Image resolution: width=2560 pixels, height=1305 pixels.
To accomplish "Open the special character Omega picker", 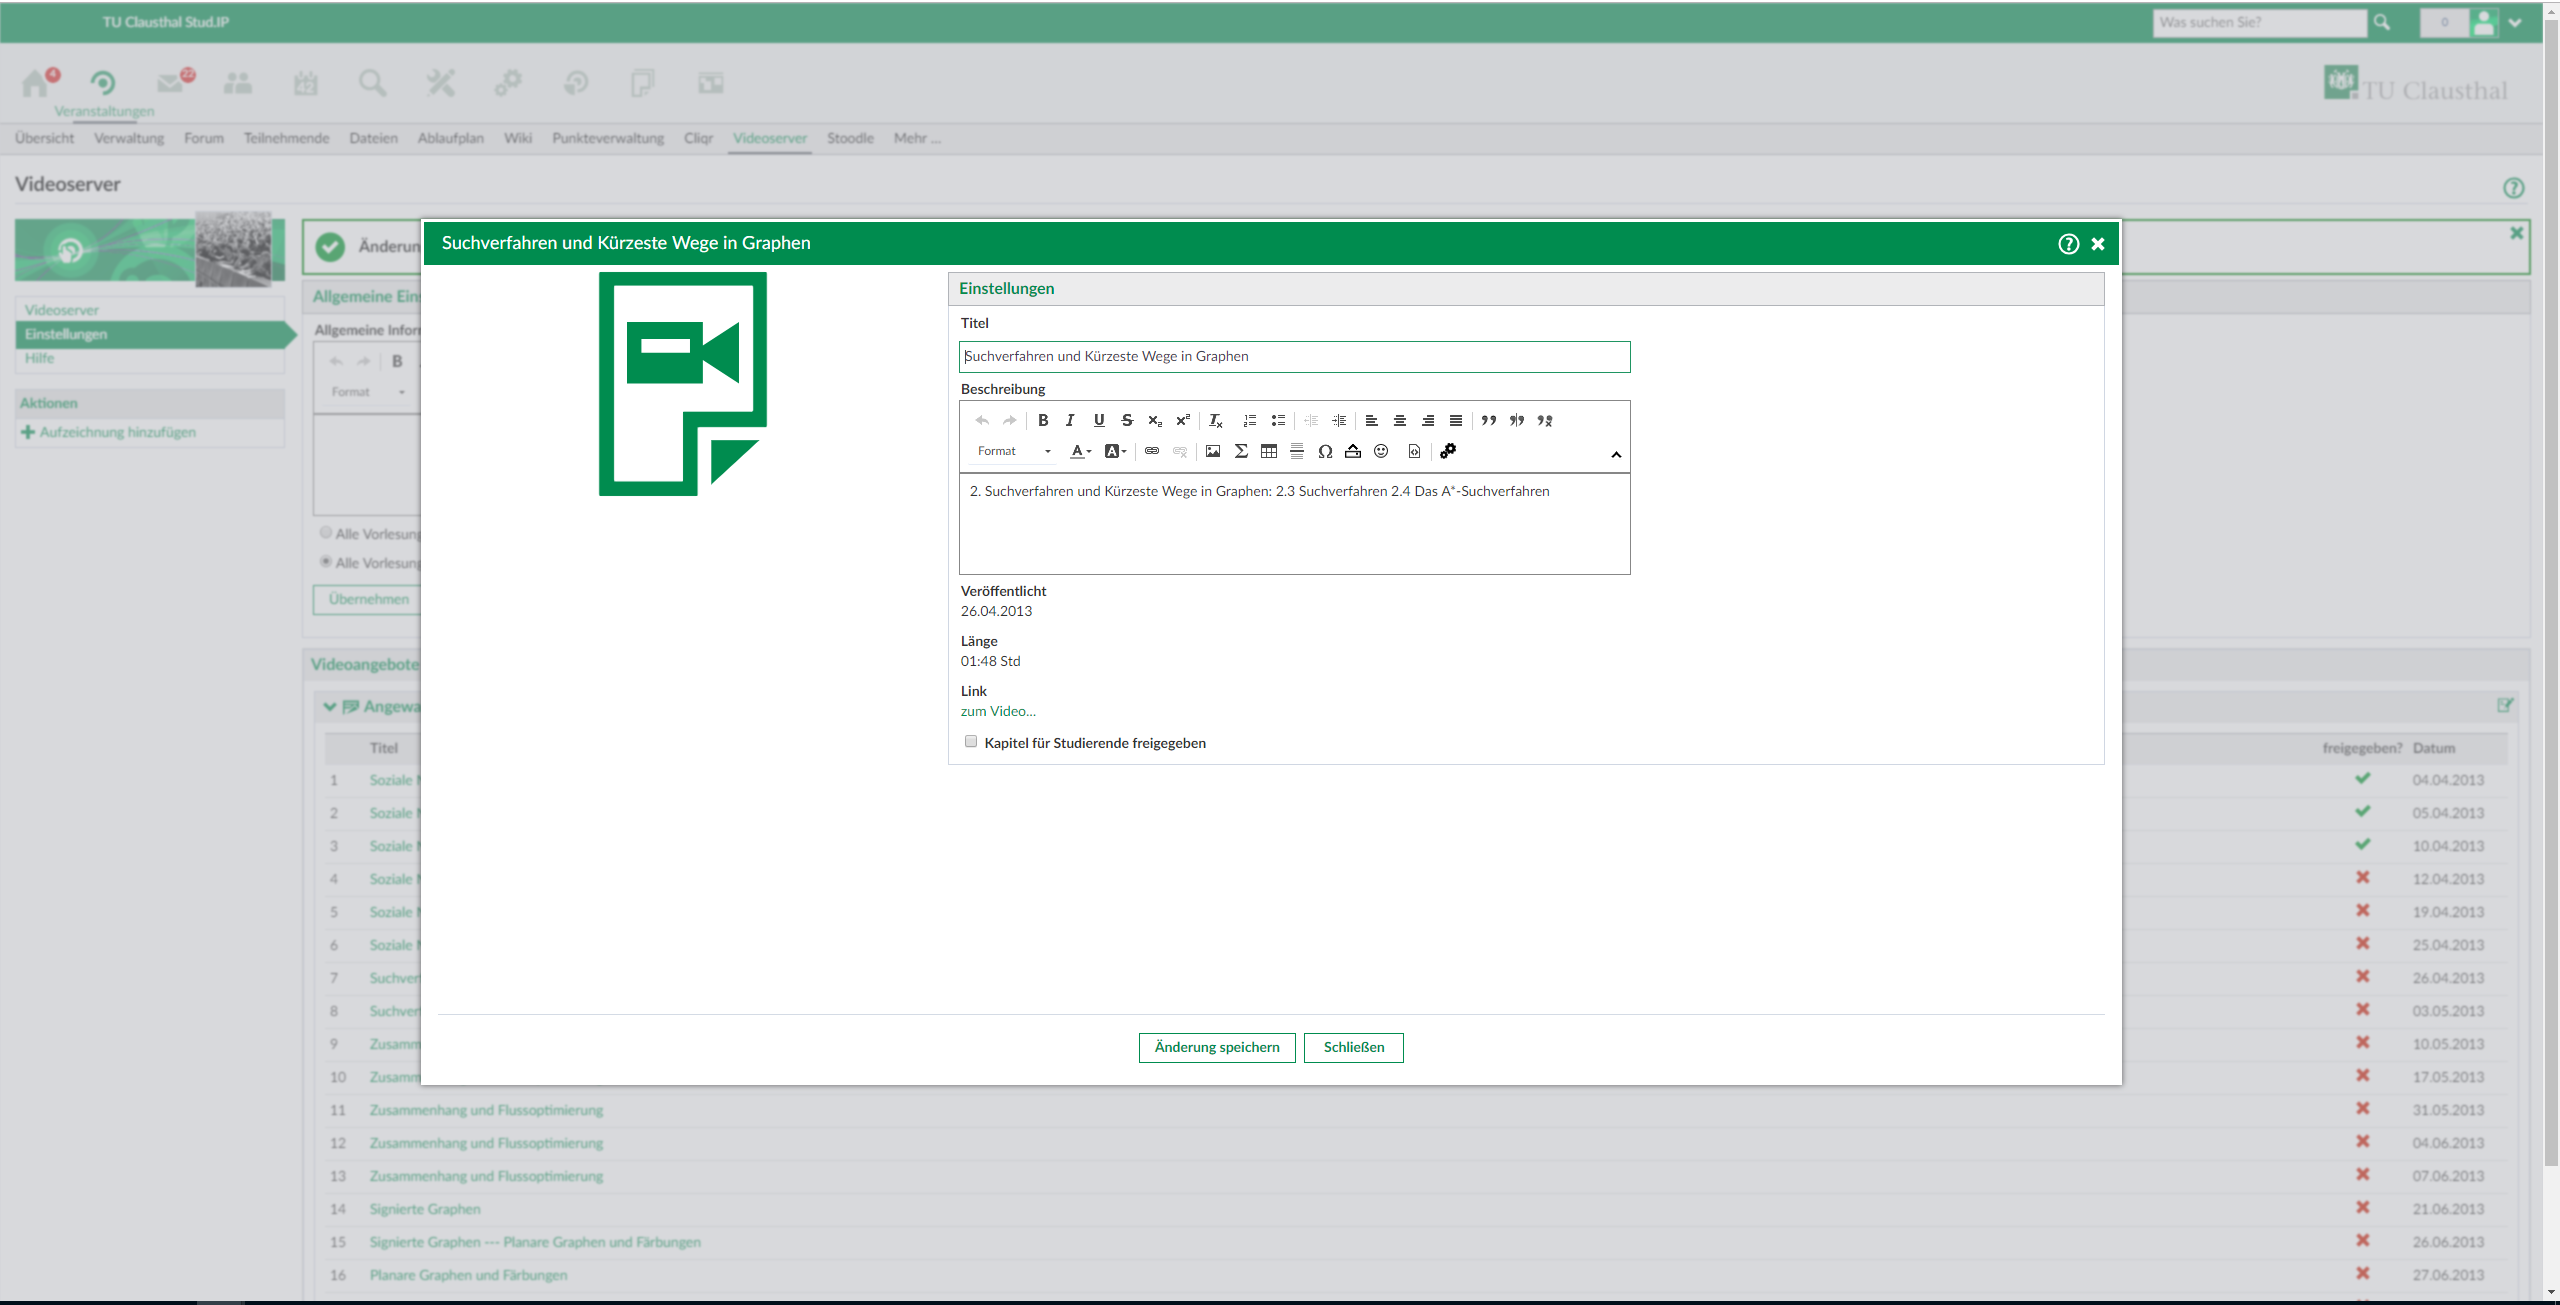I will pos(1325,451).
